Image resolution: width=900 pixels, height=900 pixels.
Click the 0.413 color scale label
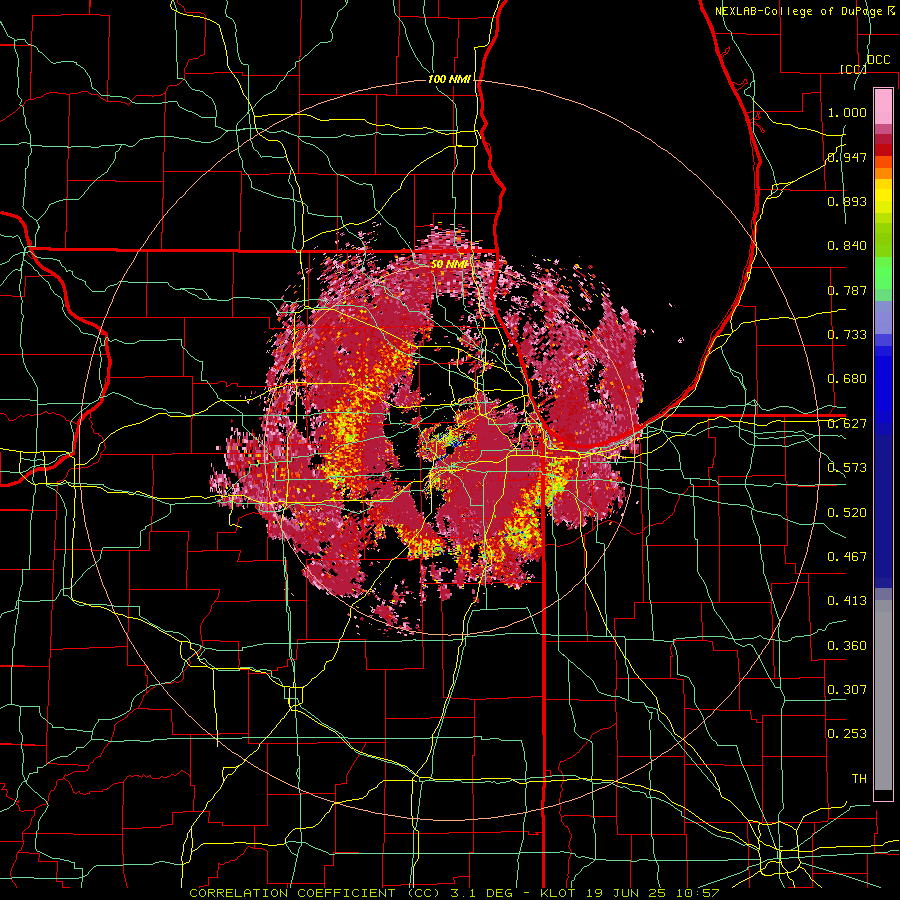(x=847, y=601)
